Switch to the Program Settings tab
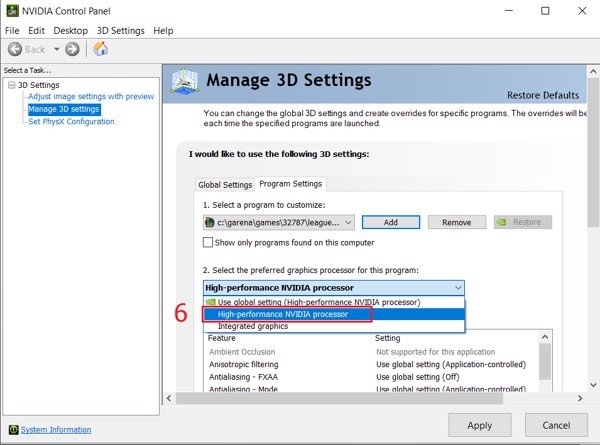This screenshot has width=600, height=445. click(x=290, y=184)
